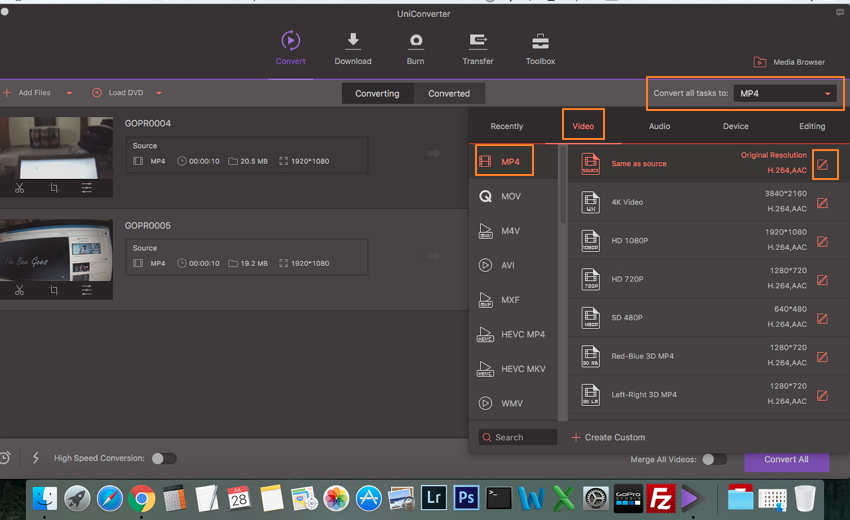Open the scheduler clock icon
This screenshot has width=850, height=520.
[5, 458]
